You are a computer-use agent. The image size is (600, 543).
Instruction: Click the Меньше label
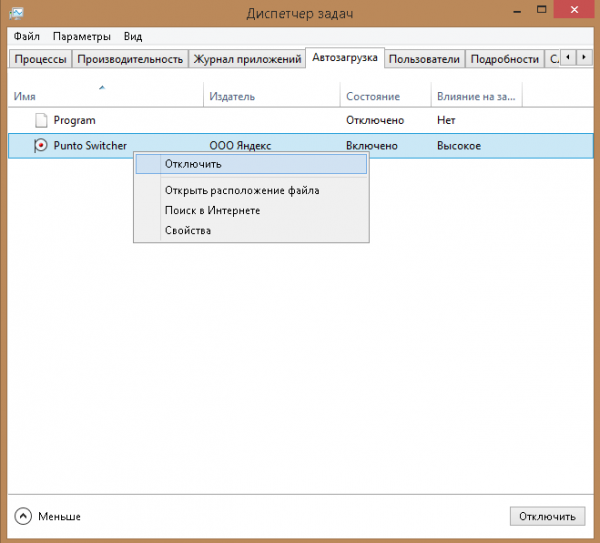[59, 516]
